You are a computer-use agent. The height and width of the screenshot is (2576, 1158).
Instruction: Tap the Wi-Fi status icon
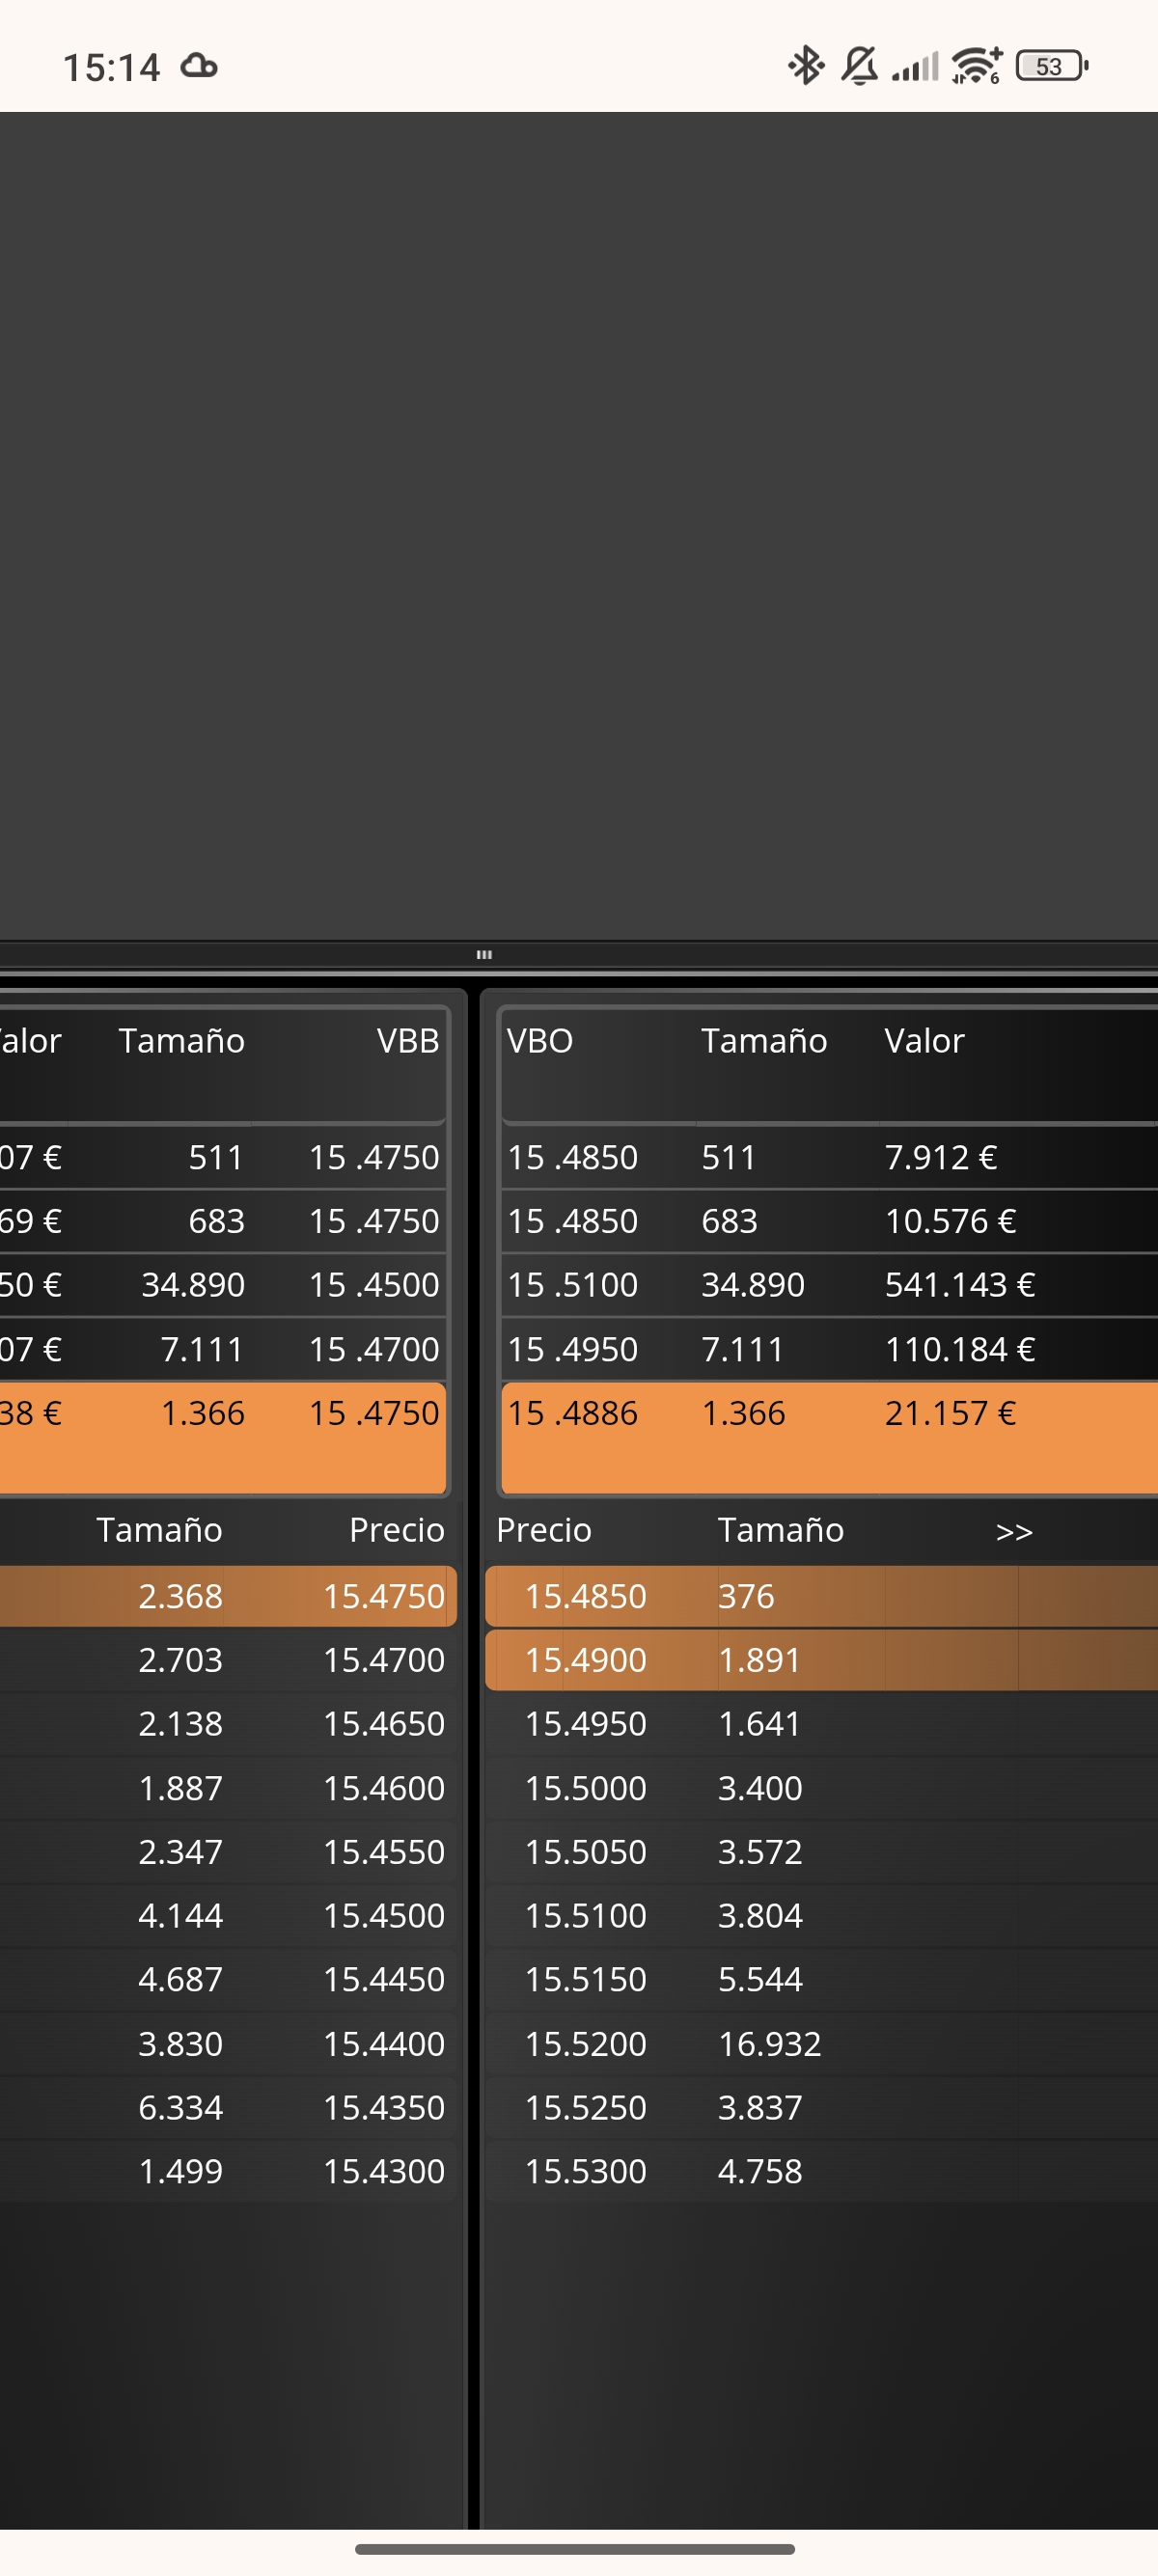point(976,66)
